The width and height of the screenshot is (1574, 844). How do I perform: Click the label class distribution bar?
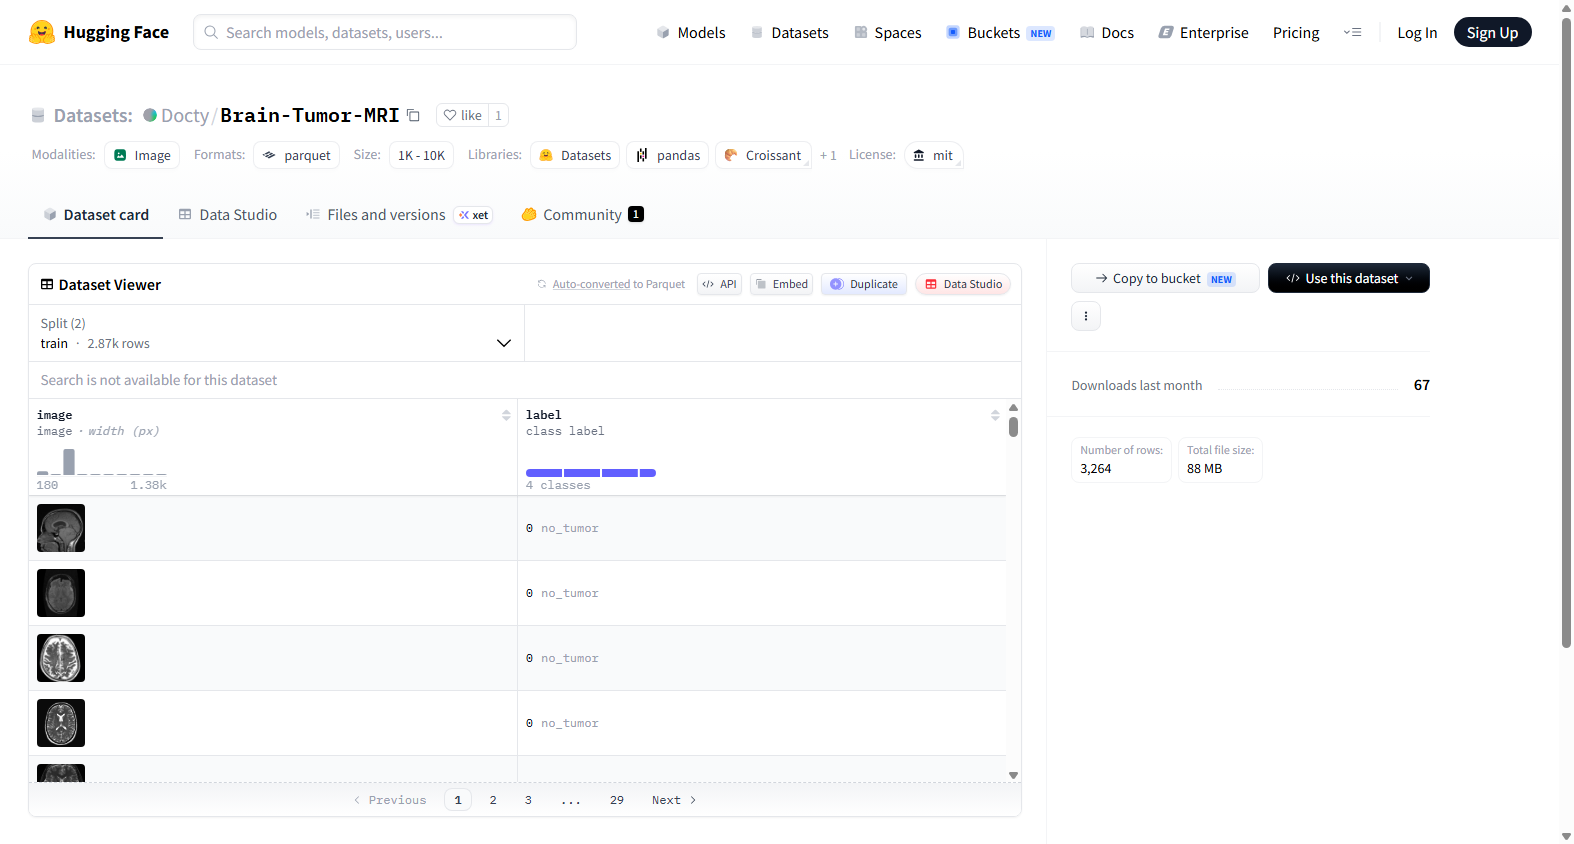tap(591, 473)
